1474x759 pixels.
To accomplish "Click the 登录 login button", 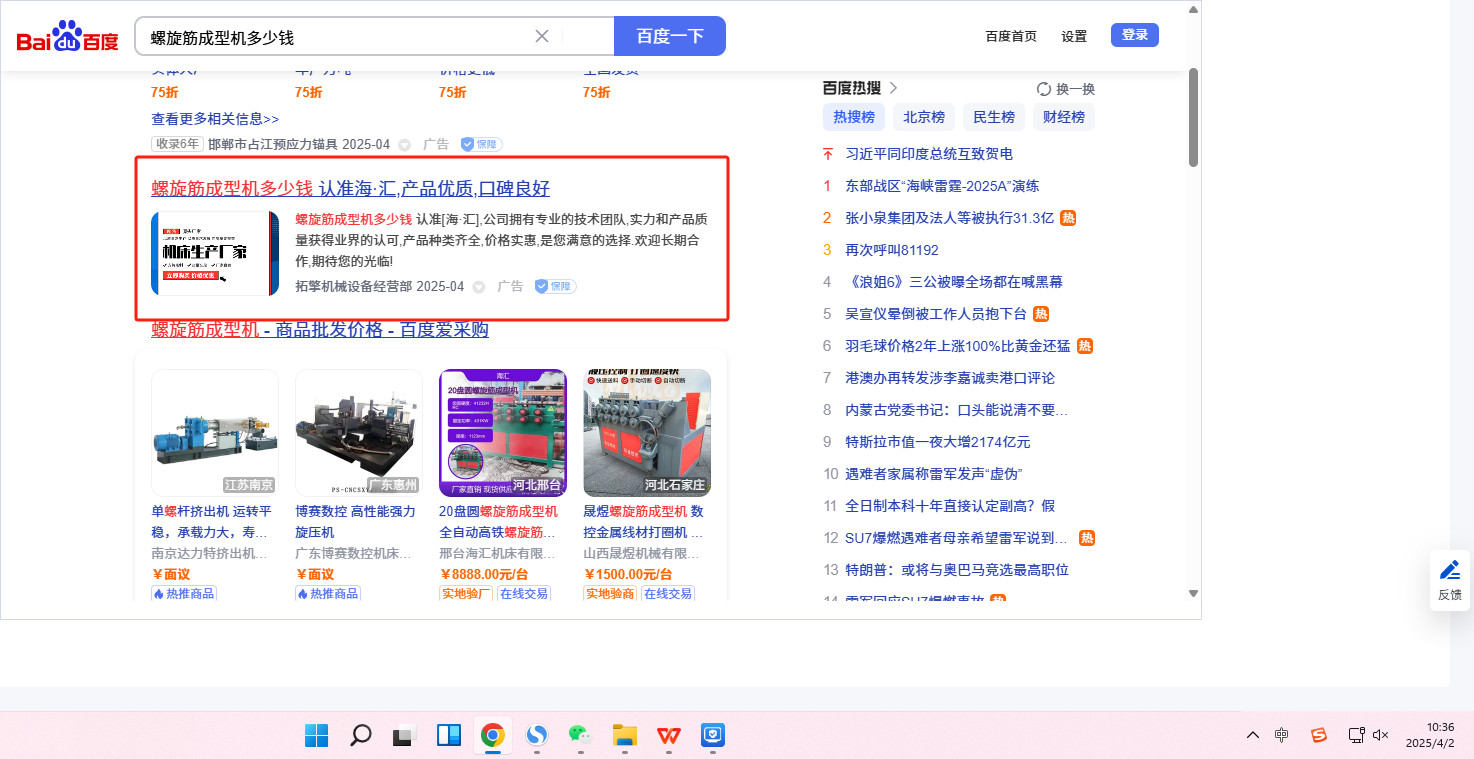I will point(1134,35).
